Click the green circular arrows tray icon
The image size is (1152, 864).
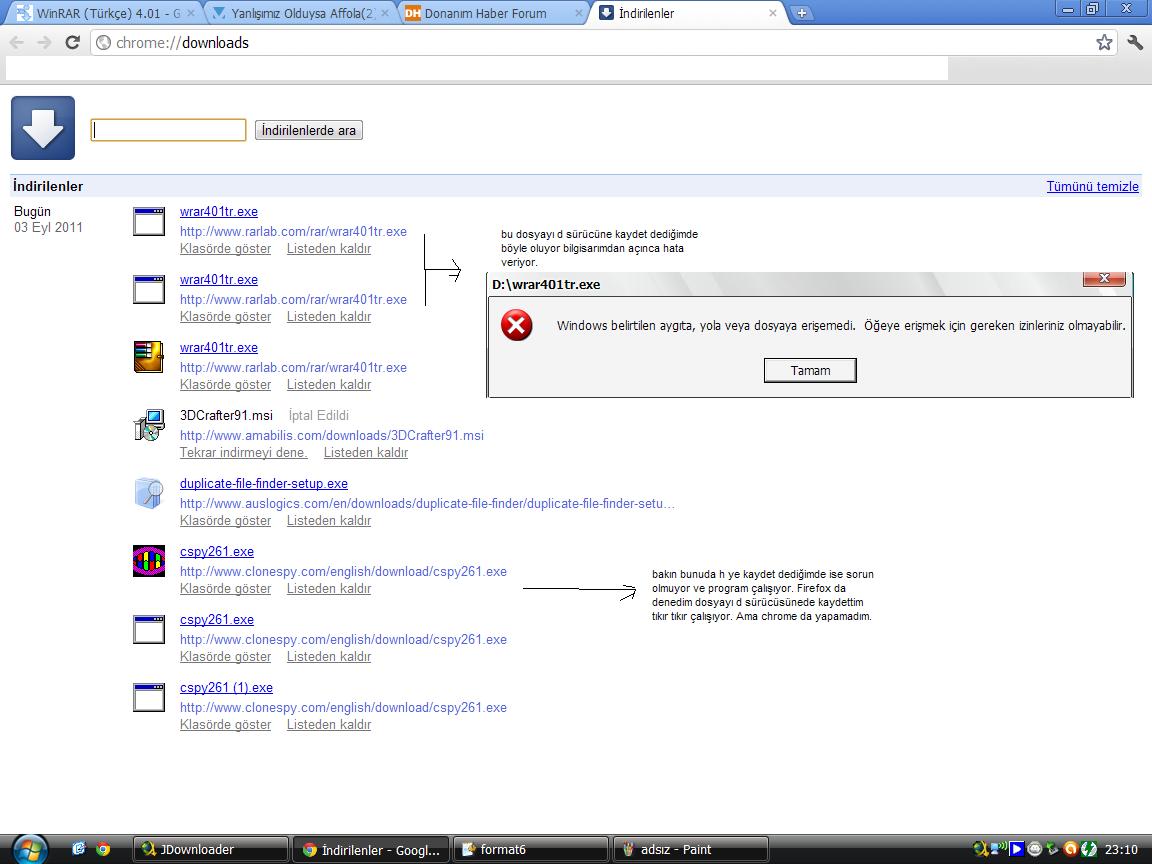tap(1088, 849)
